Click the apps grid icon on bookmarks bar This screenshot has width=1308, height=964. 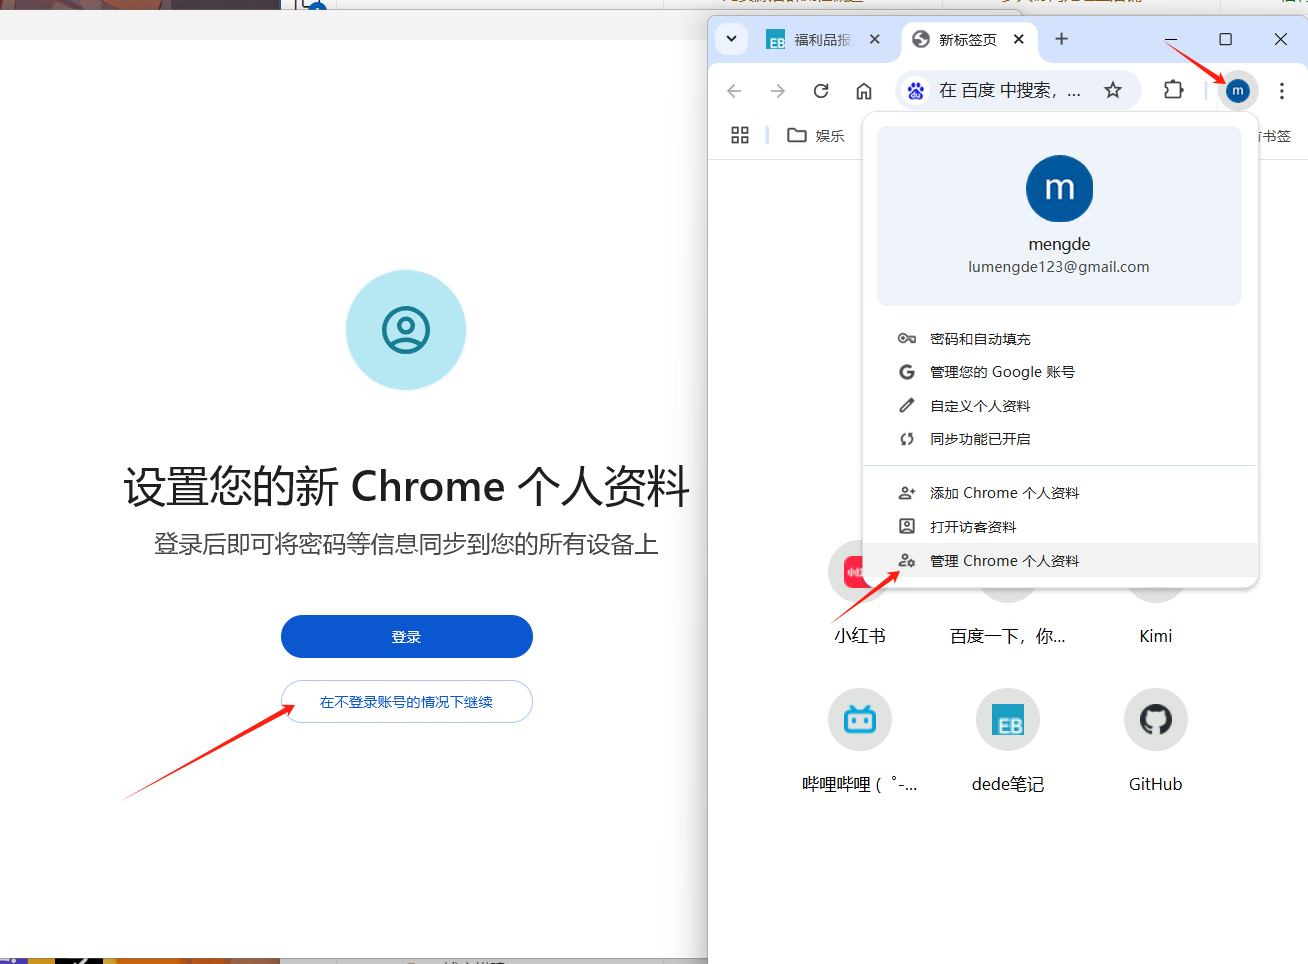[x=740, y=135]
